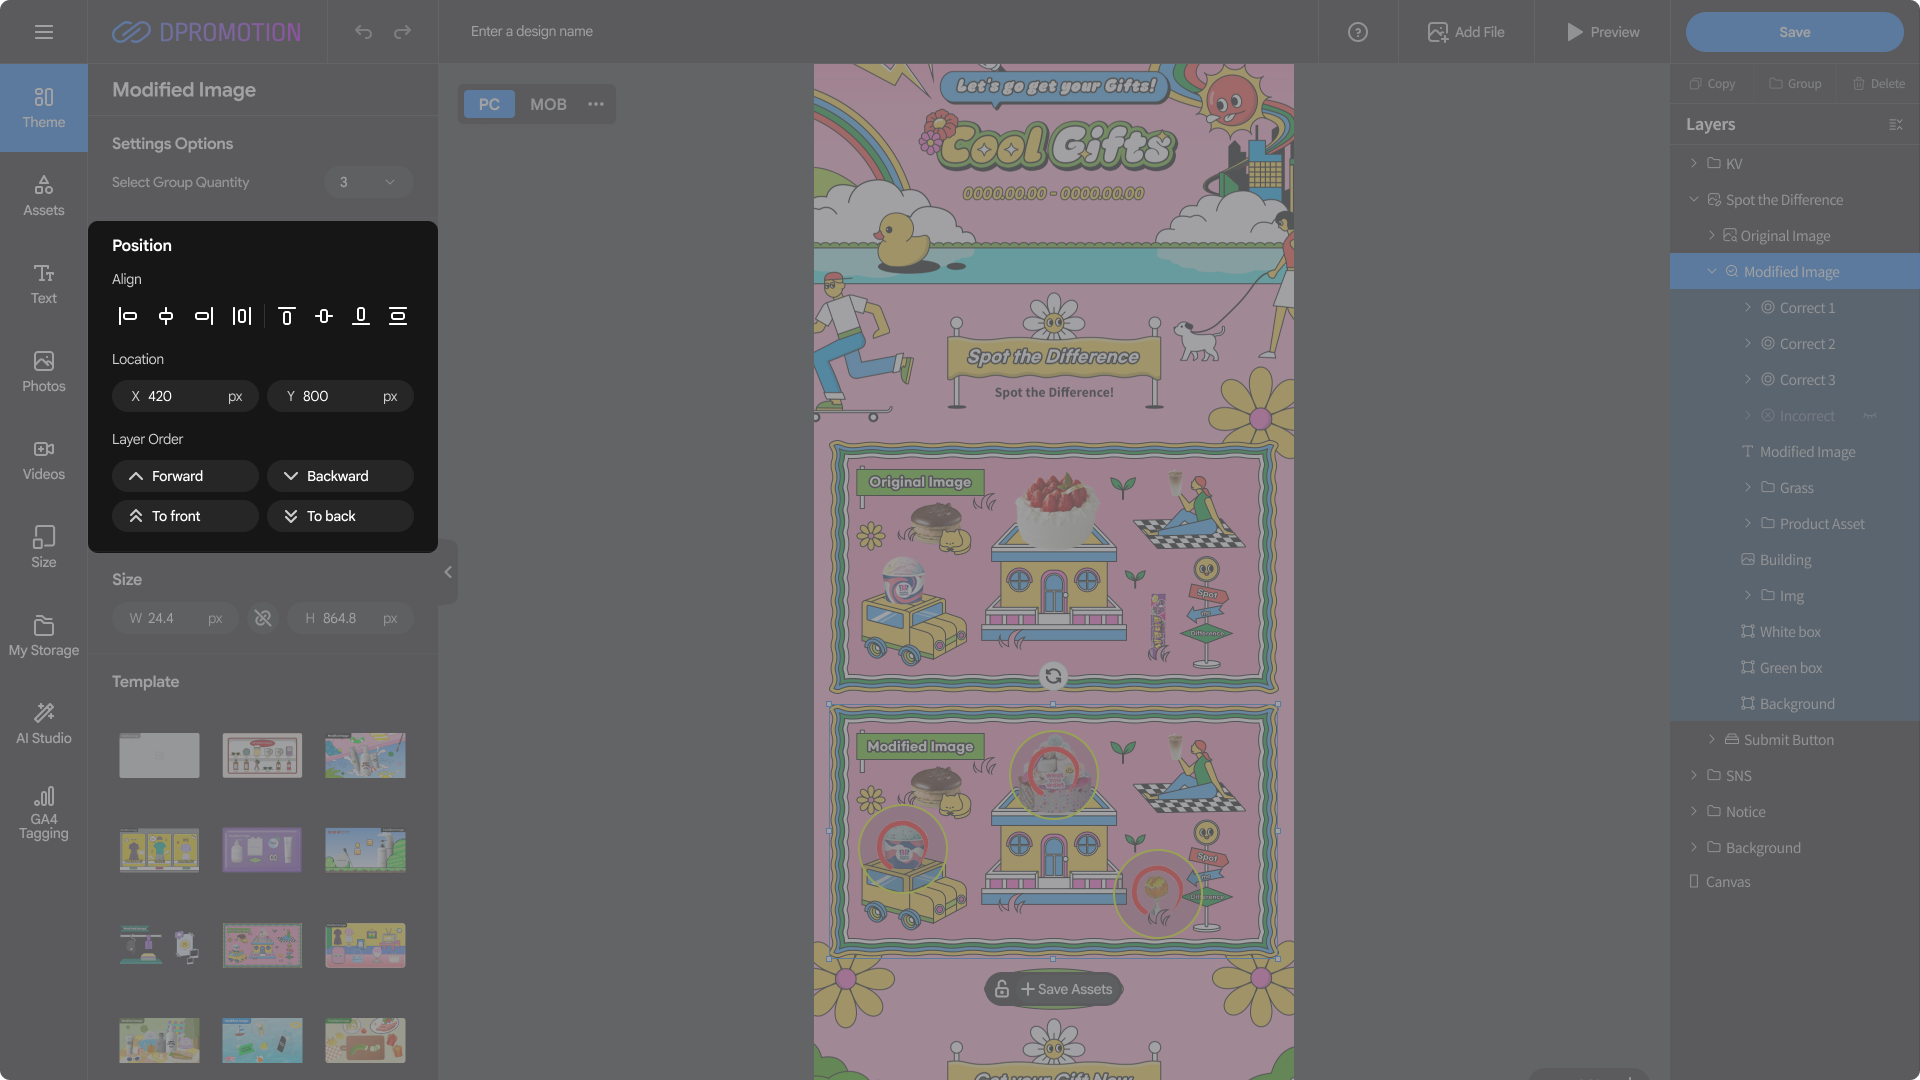Image resolution: width=1920 pixels, height=1080 pixels.
Task: Open GA4 Tagging panel
Action: click(44, 812)
